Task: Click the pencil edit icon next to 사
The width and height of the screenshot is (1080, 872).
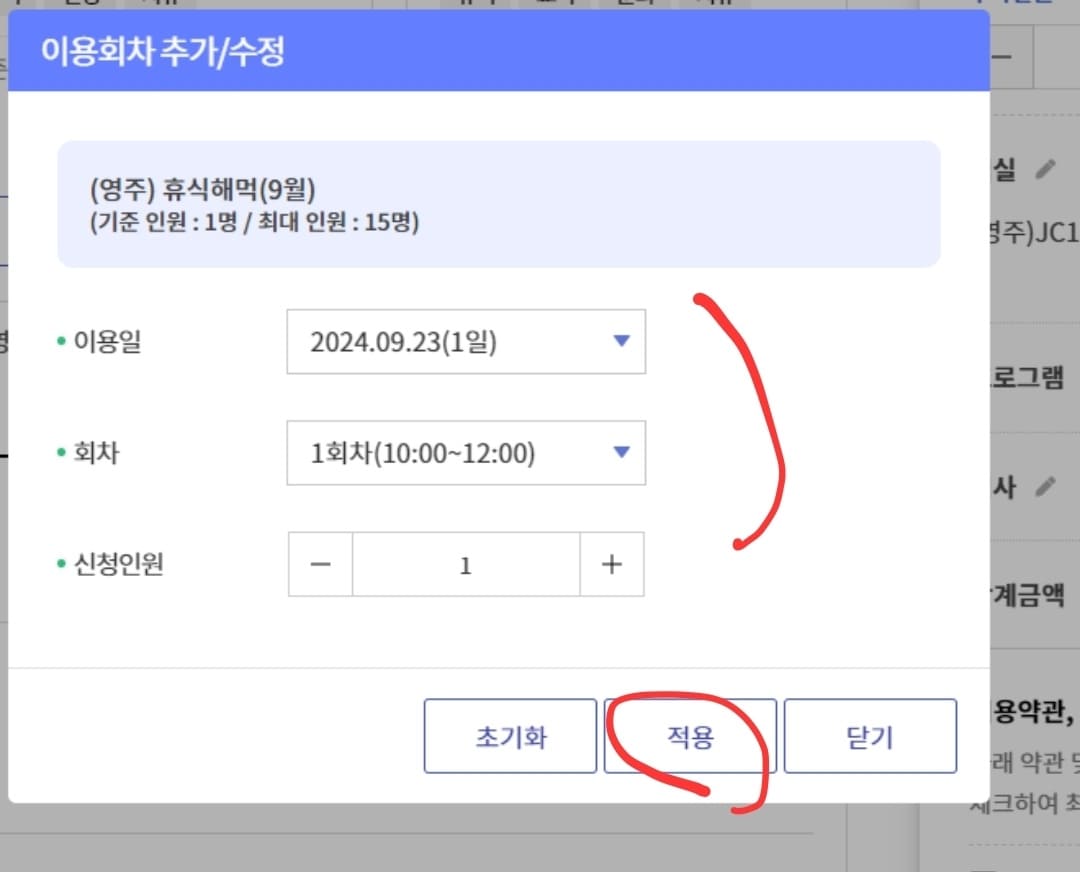Action: click(1048, 487)
